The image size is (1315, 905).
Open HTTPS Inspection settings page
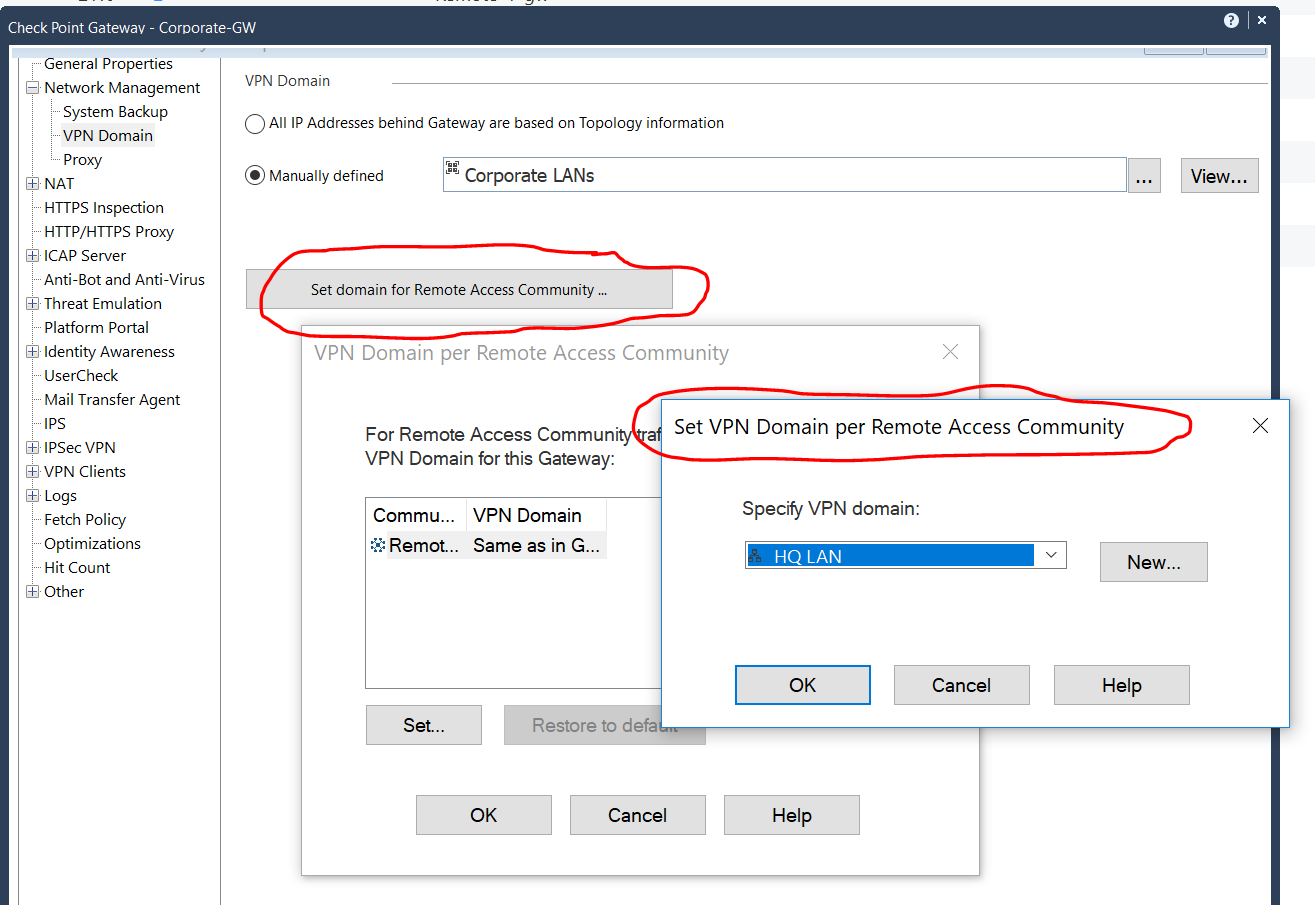(104, 208)
